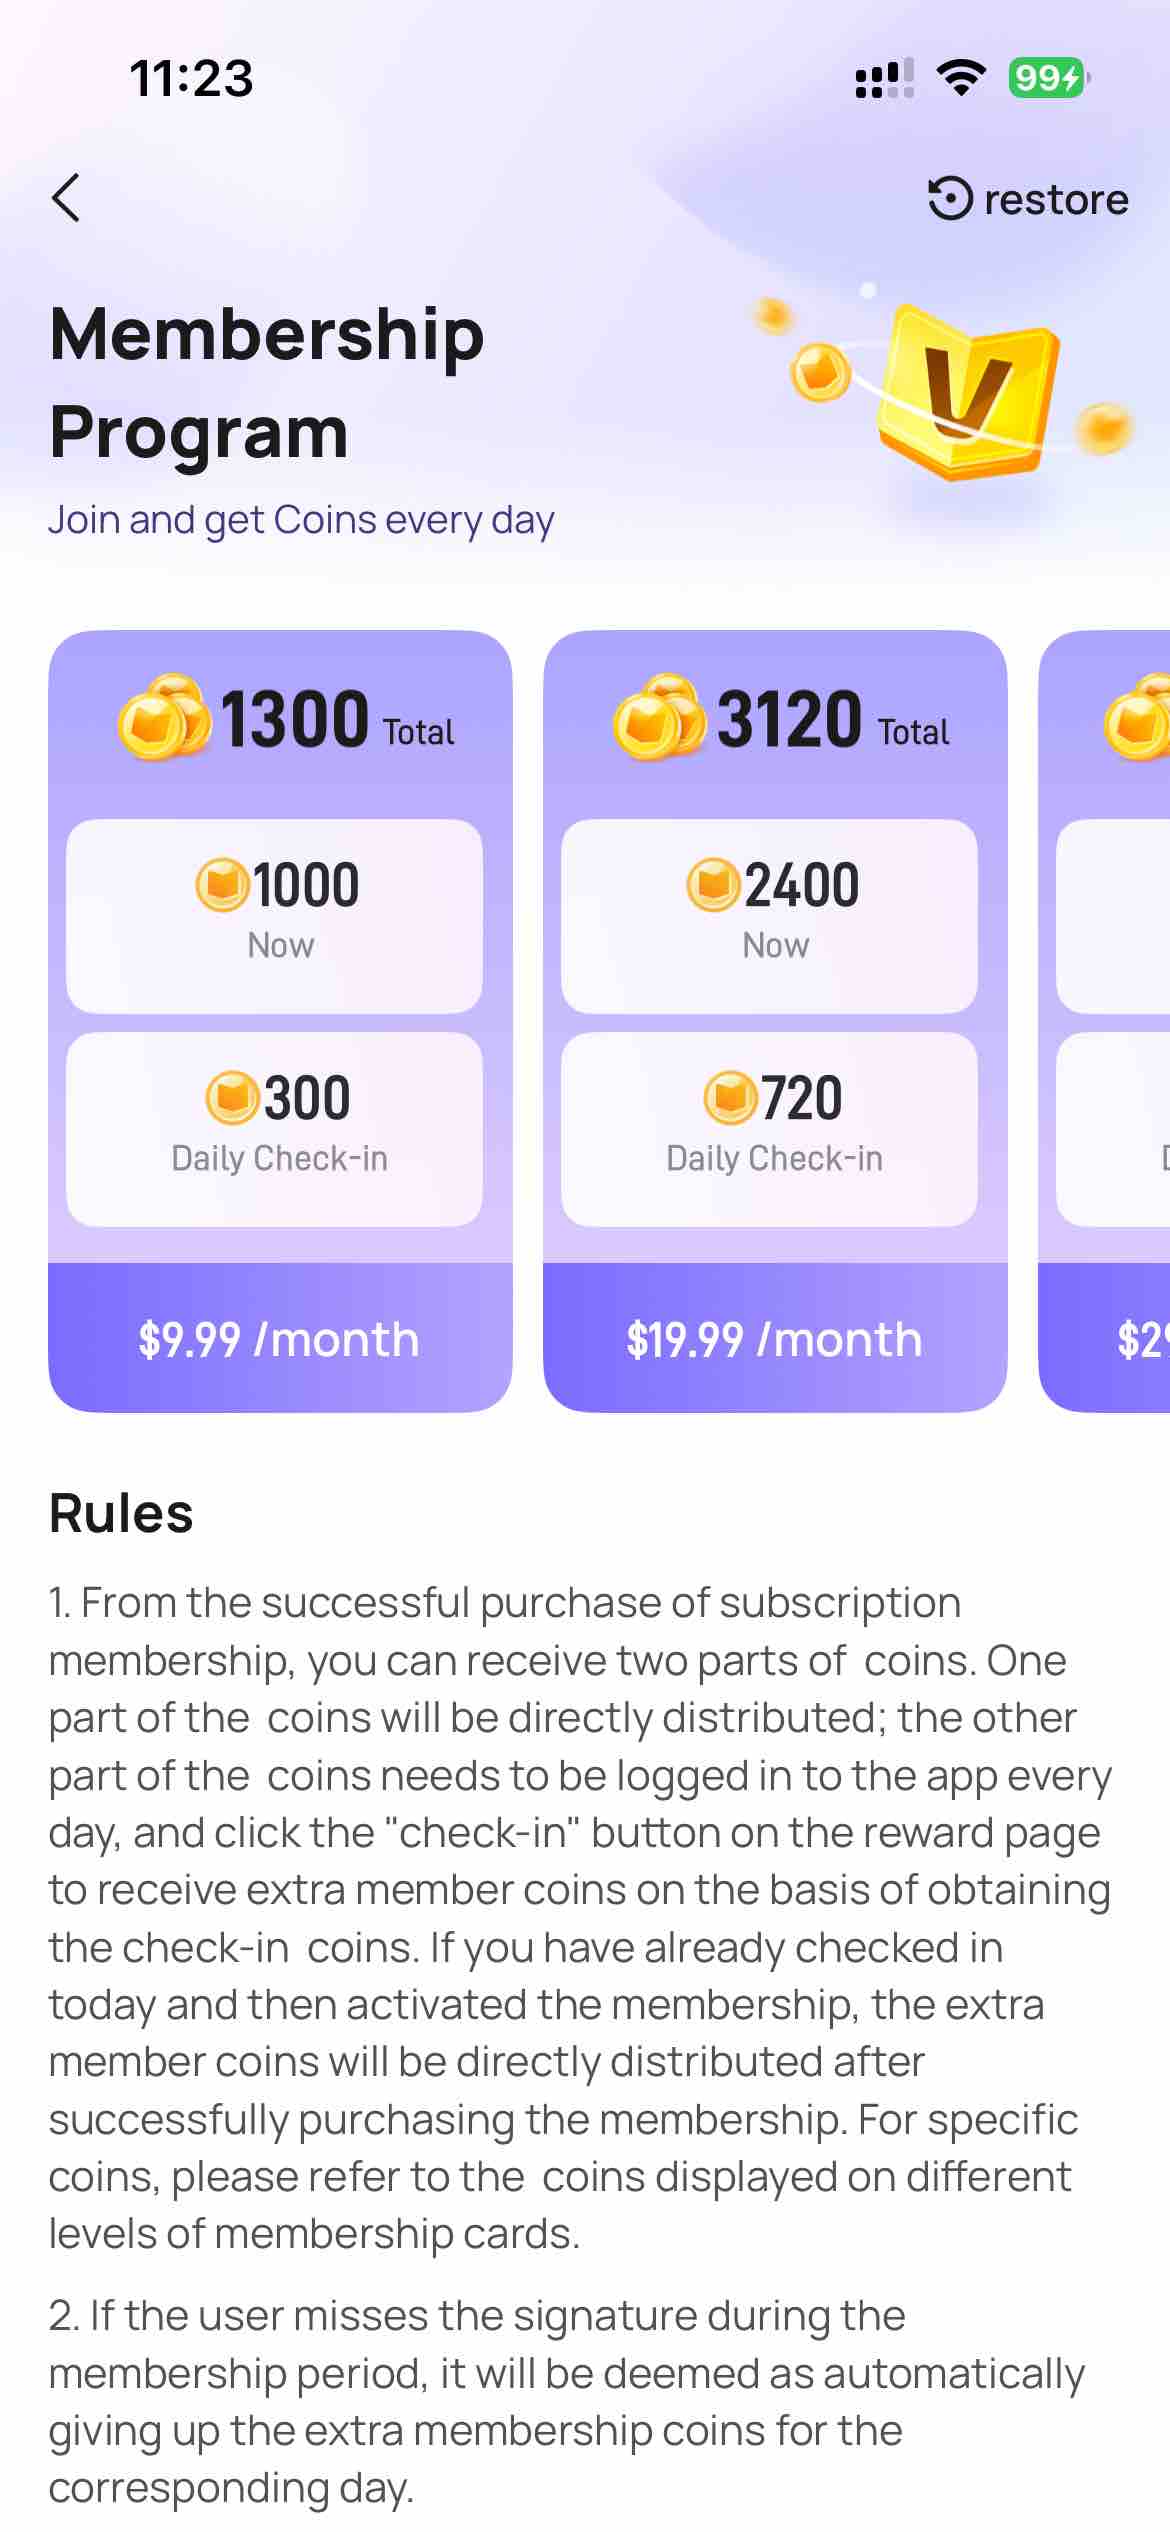The height and width of the screenshot is (2532, 1170).
Task: Tap the coin stack beside 1300 Total
Action: (x=163, y=717)
